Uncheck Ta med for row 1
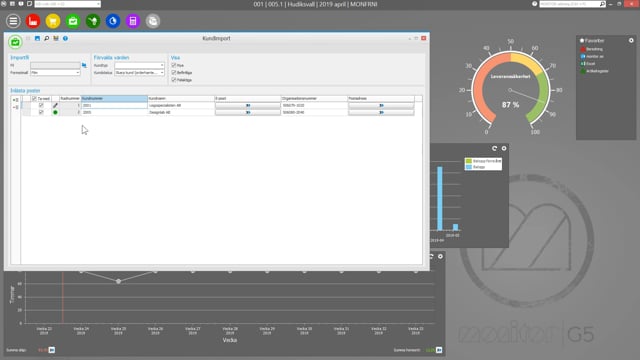The width and height of the screenshot is (640, 360). pos(41,105)
